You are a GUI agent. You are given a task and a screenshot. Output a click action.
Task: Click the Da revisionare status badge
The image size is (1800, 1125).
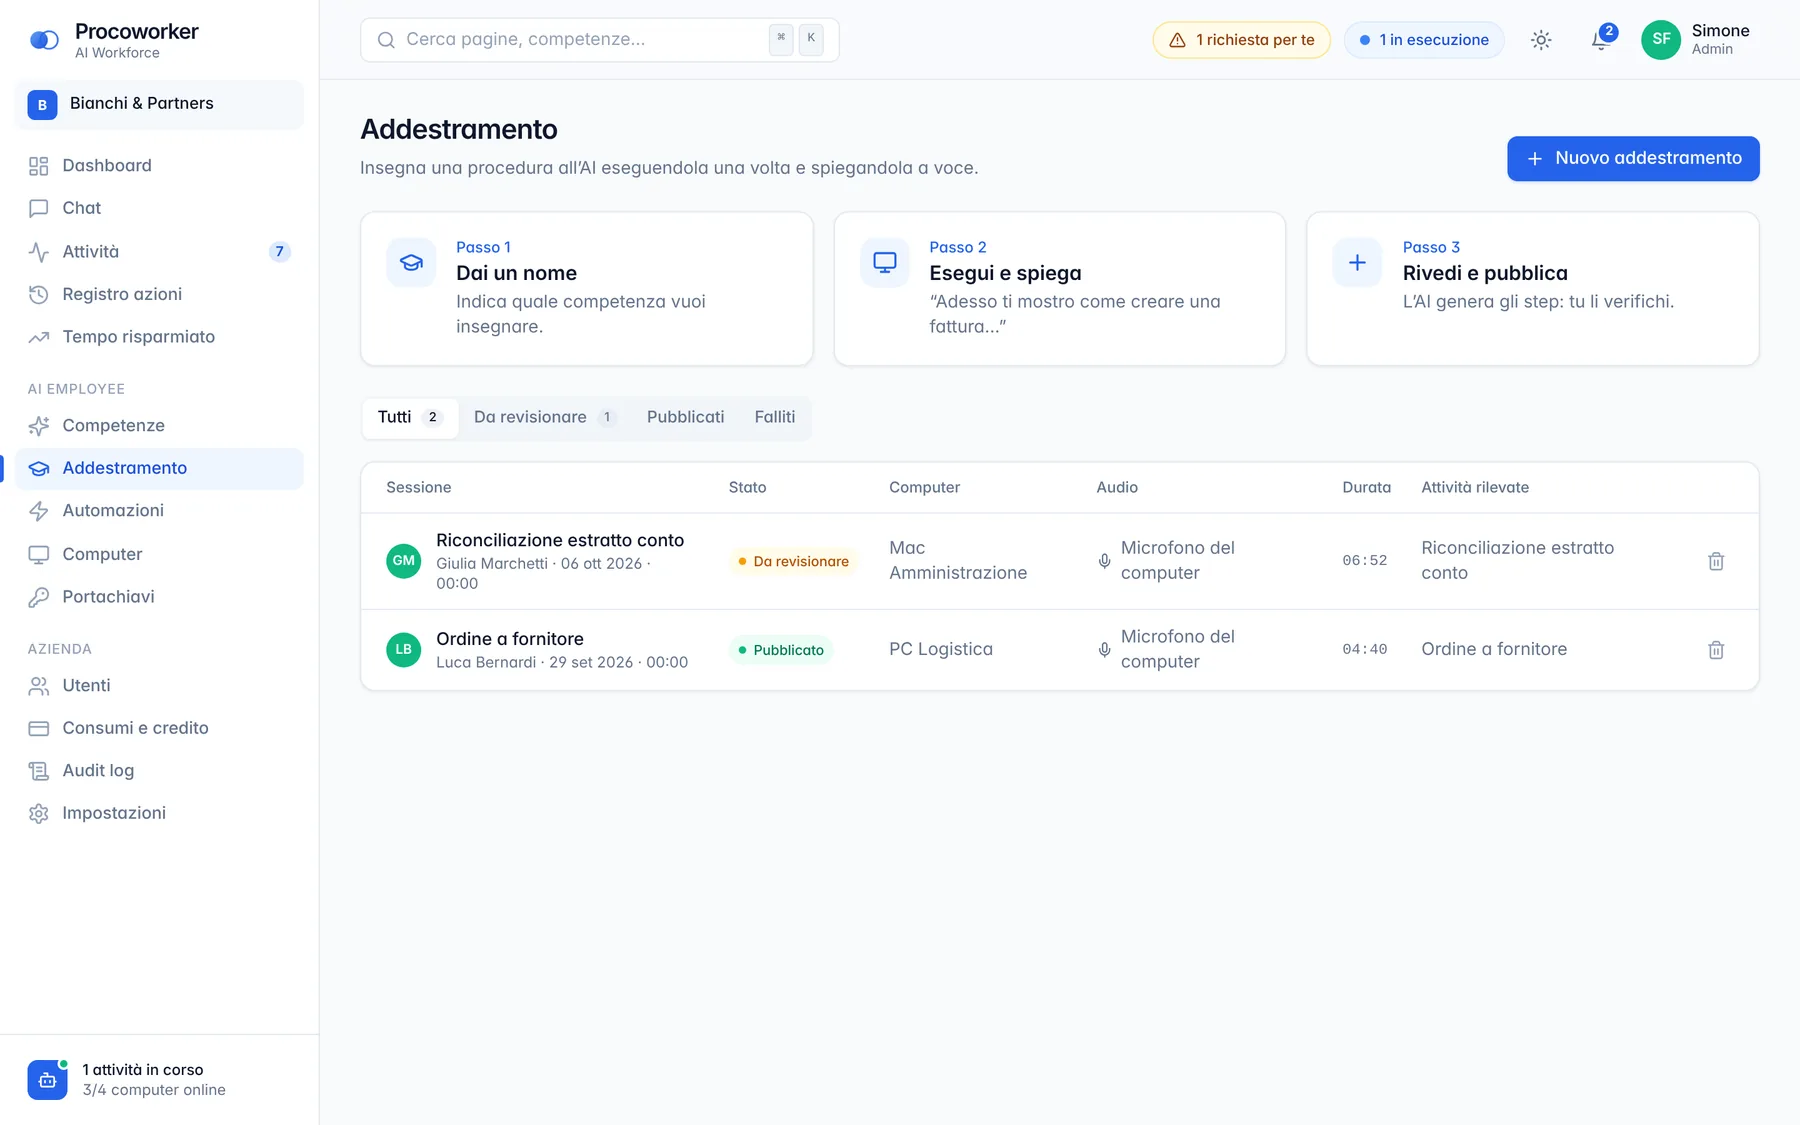pos(793,562)
